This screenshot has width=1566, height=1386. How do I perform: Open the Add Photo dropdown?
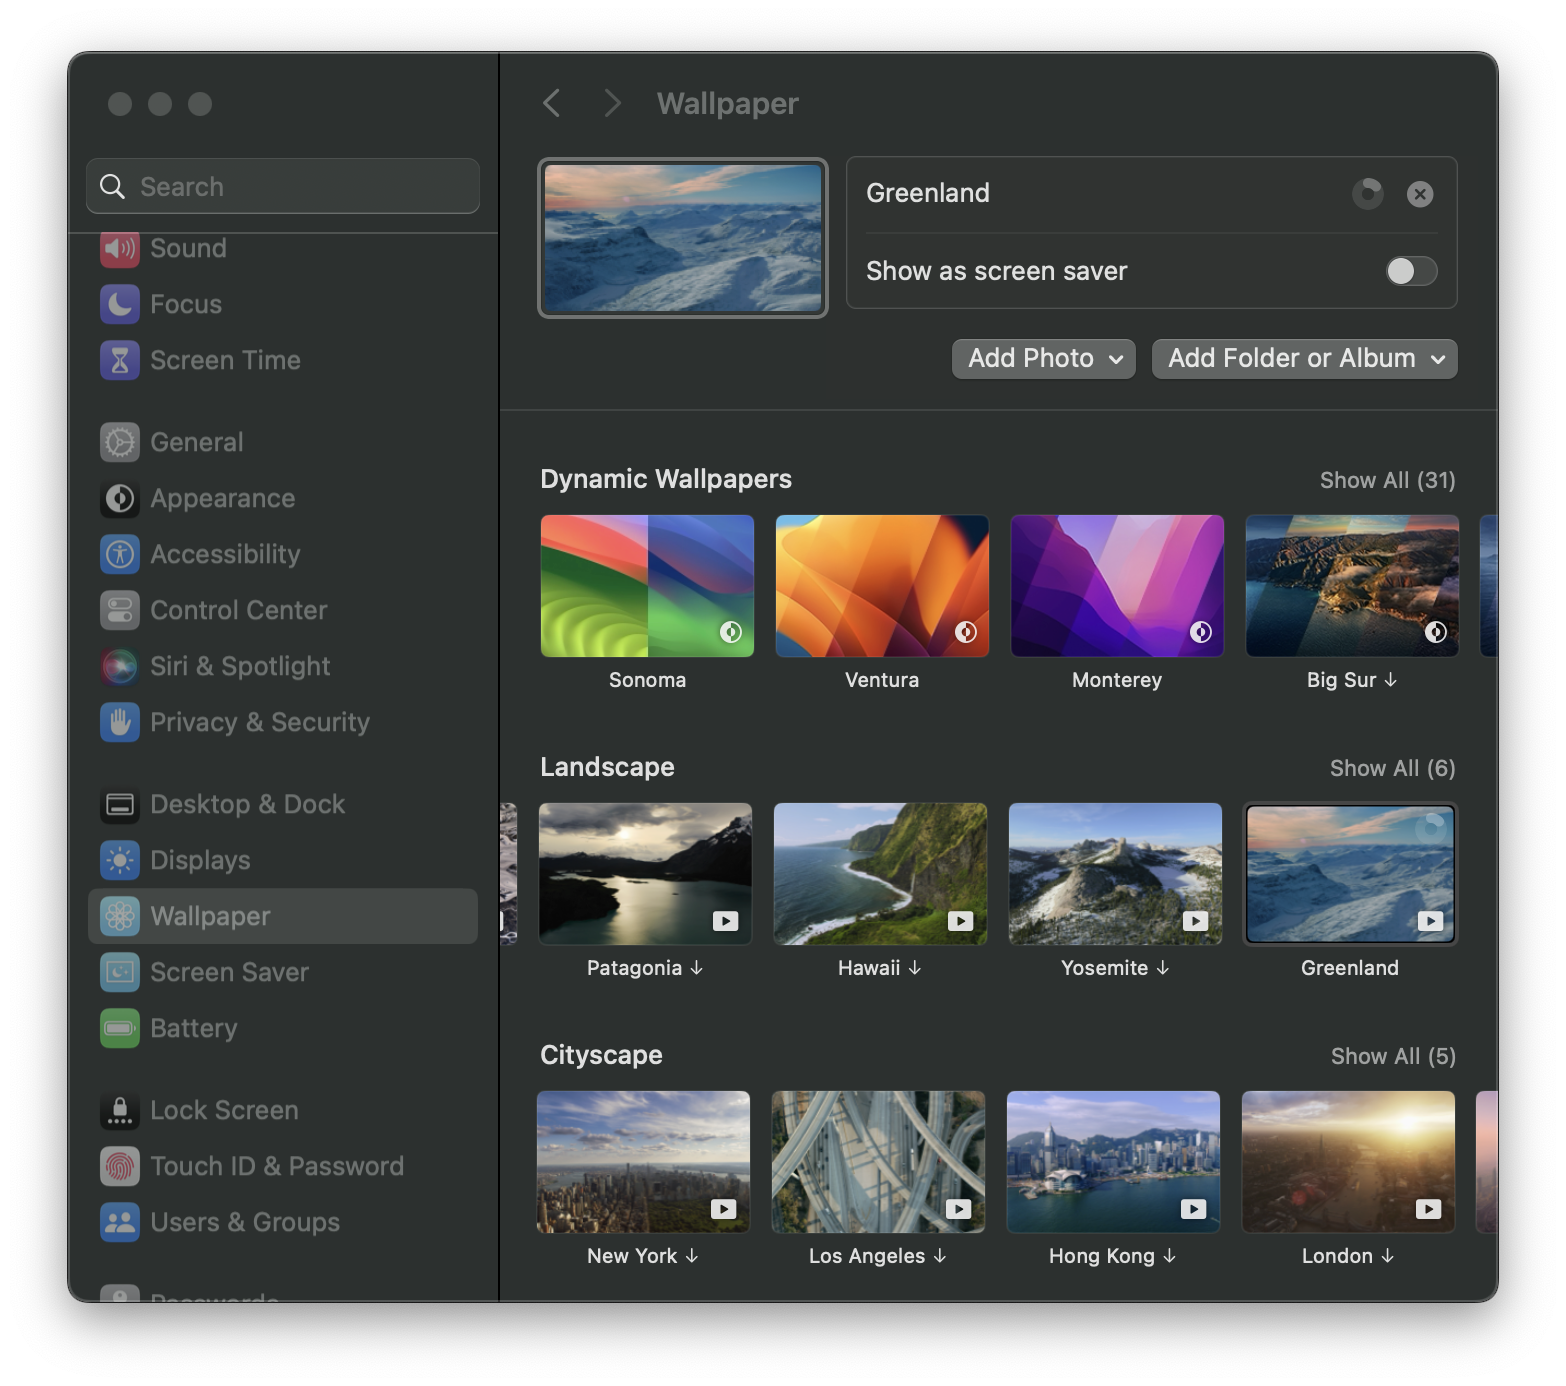coord(1044,358)
